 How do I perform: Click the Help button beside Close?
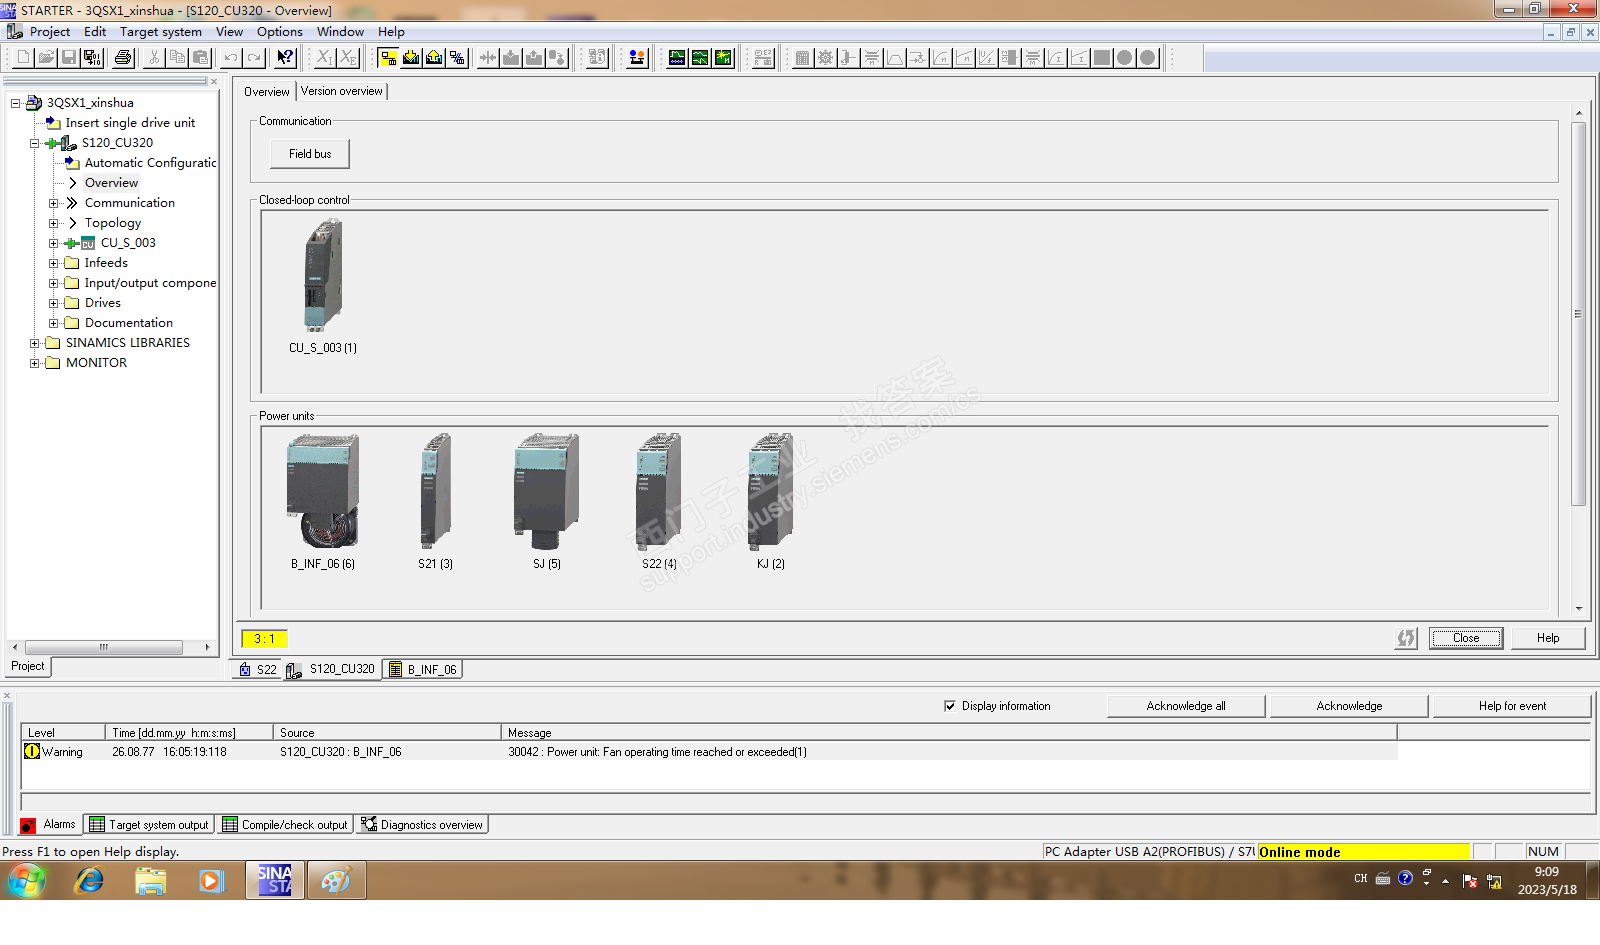tap(1548, 638)
